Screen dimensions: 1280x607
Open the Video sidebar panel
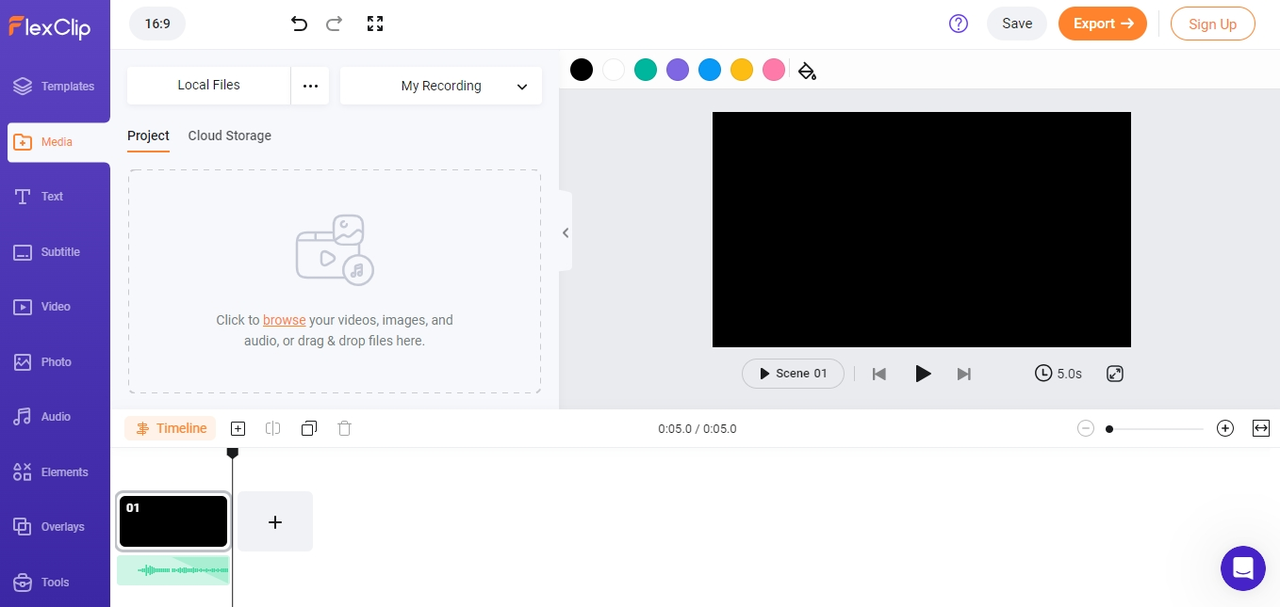55,307
